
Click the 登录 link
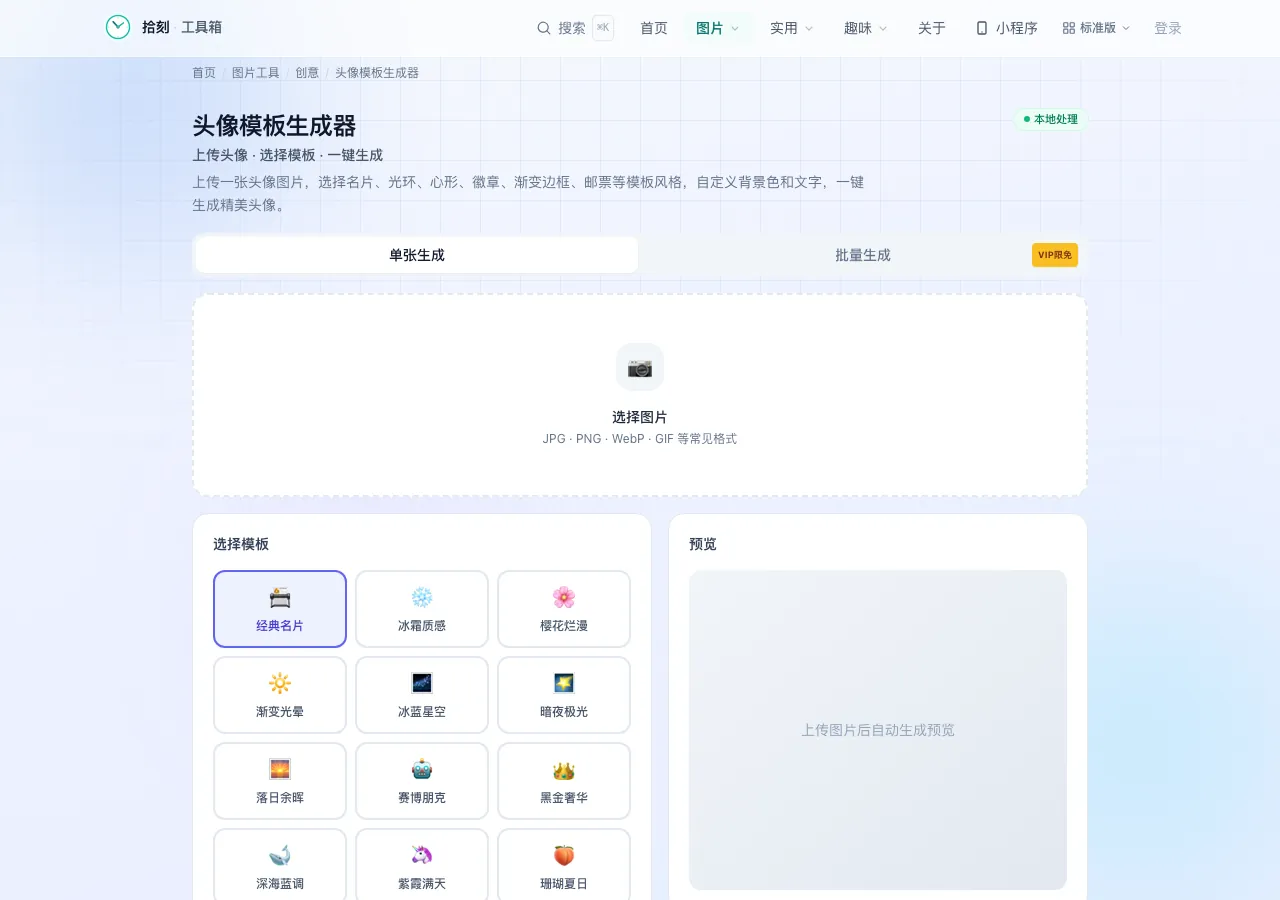pos(1168,28)
